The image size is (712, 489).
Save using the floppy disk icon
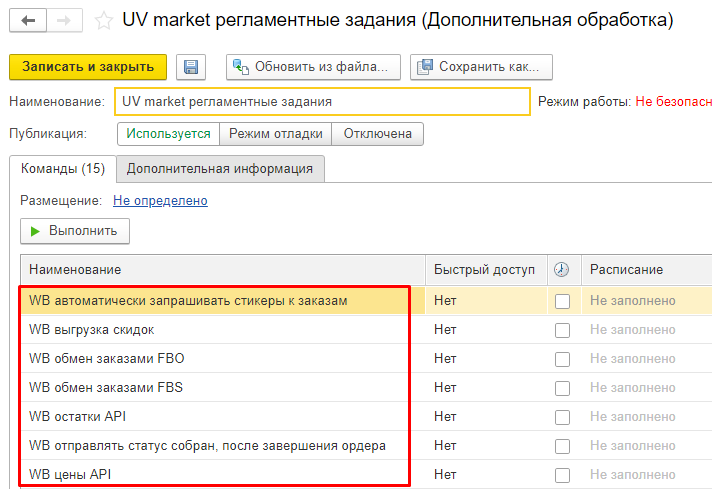pos(191,67)
